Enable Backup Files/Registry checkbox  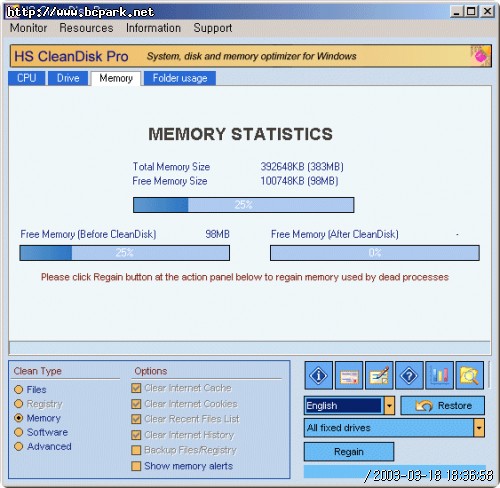[136, 450]
